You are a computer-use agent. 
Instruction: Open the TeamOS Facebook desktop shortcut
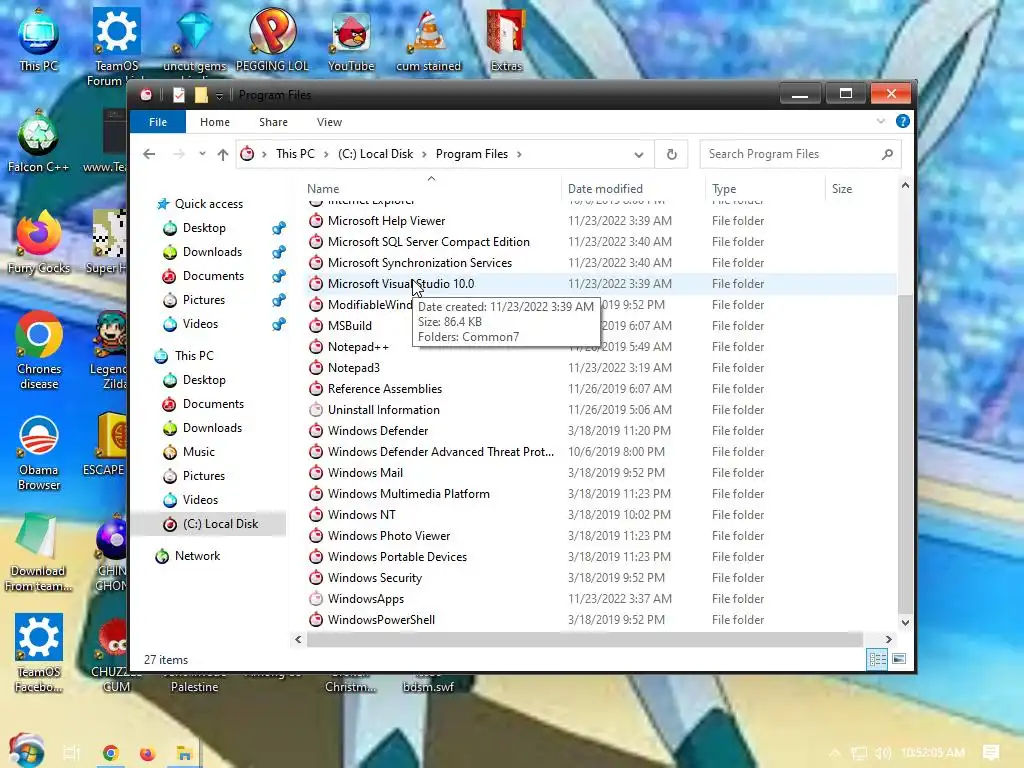[39, 653]
